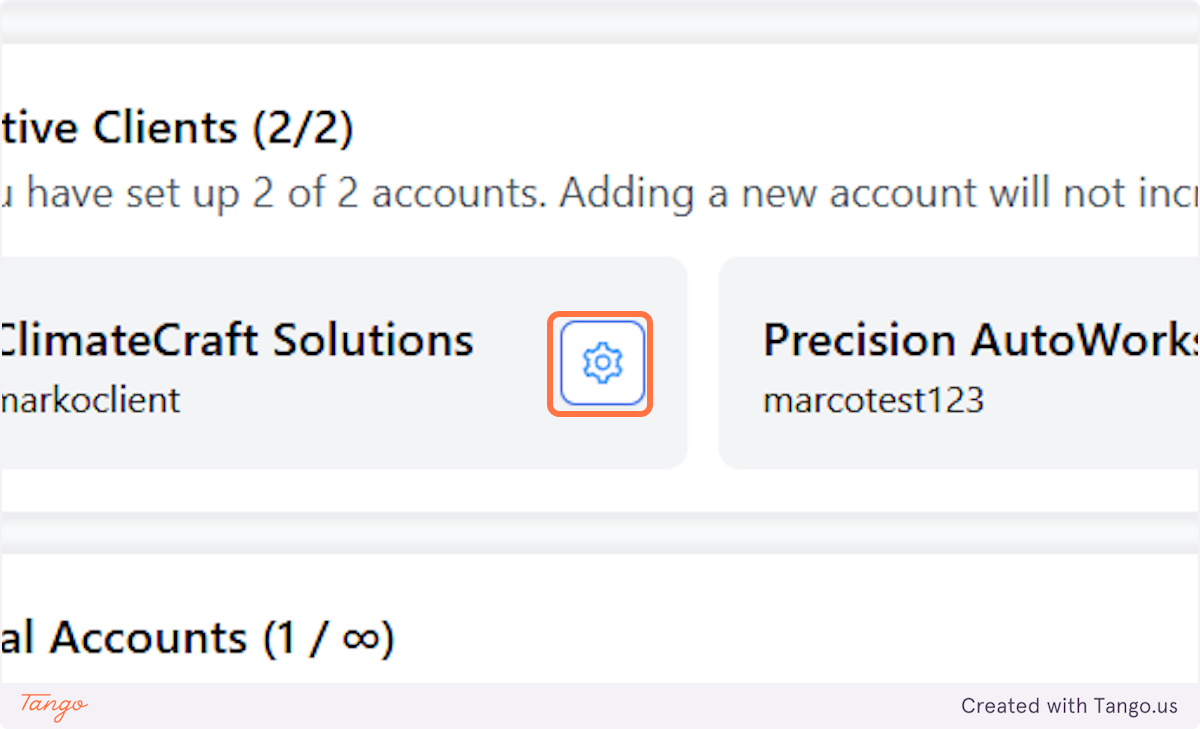Click the marcotest123 username label
1200x729 pixels.
[x=874, y=399]
